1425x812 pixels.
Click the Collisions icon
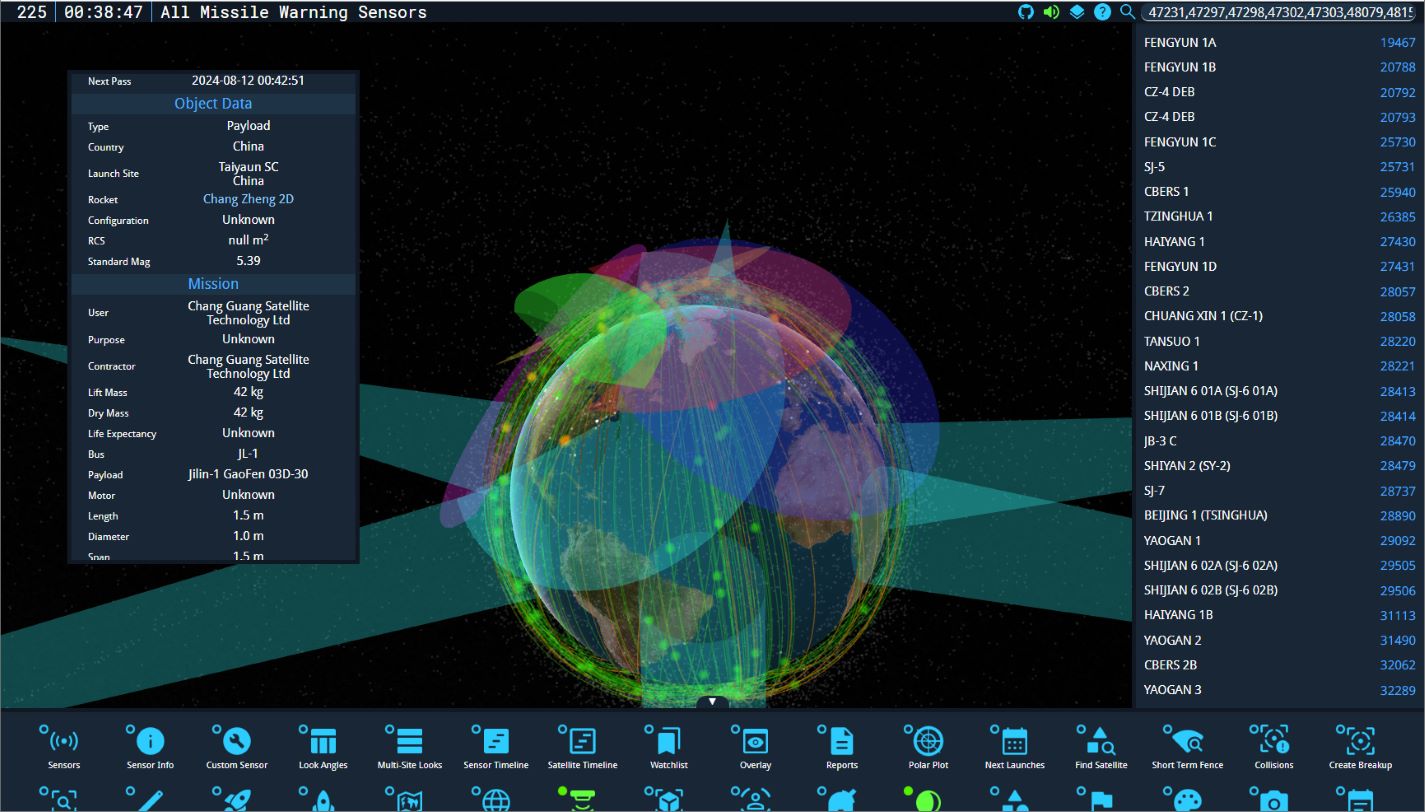pos(1274,742)
